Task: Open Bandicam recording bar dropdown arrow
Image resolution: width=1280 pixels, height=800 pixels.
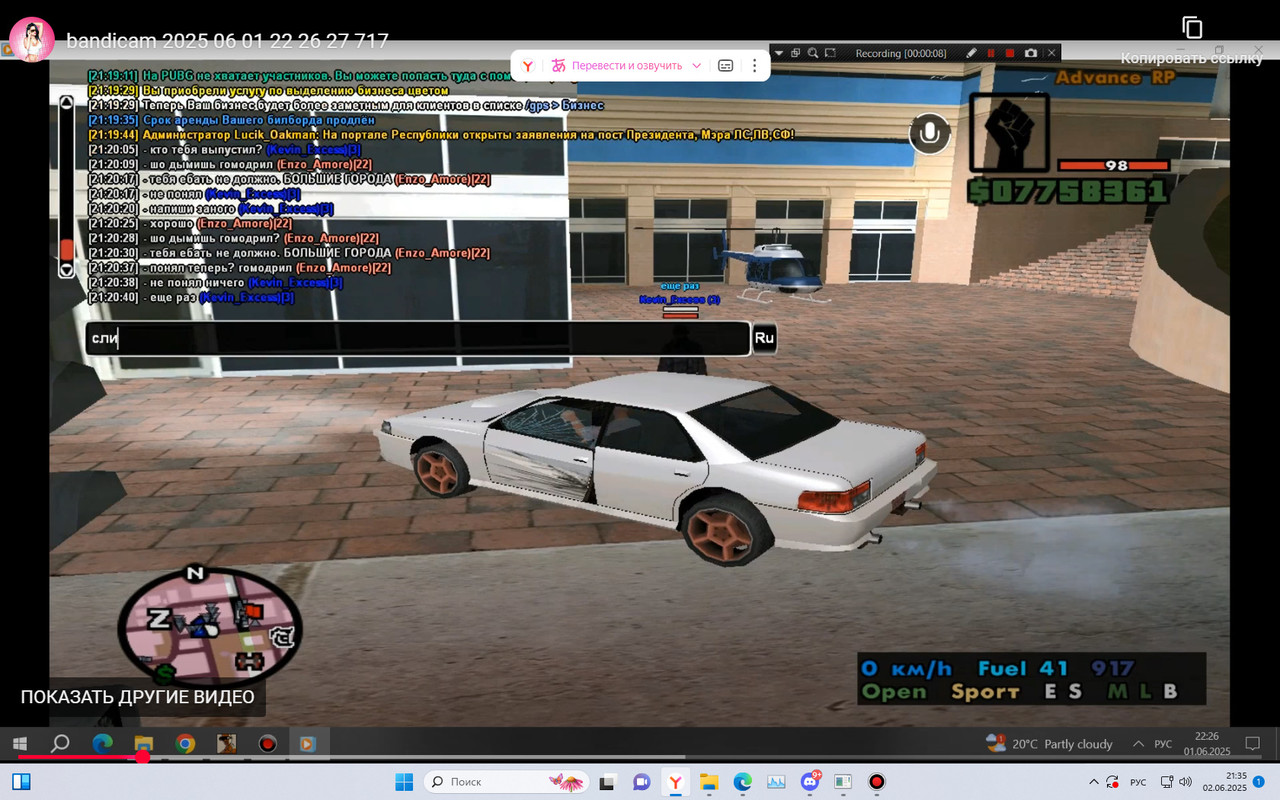Action: [778, 53]
